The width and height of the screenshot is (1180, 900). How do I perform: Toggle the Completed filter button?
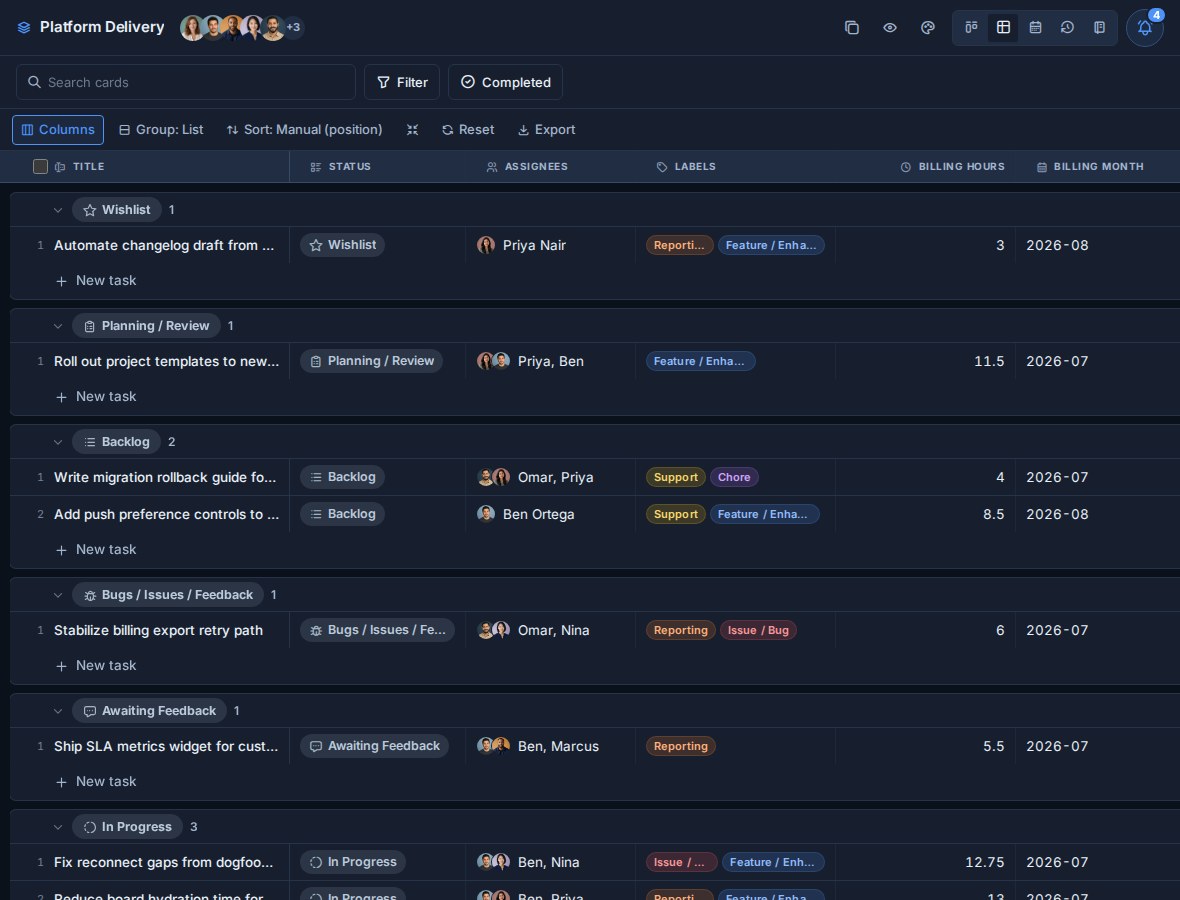[x=505, y=82]
